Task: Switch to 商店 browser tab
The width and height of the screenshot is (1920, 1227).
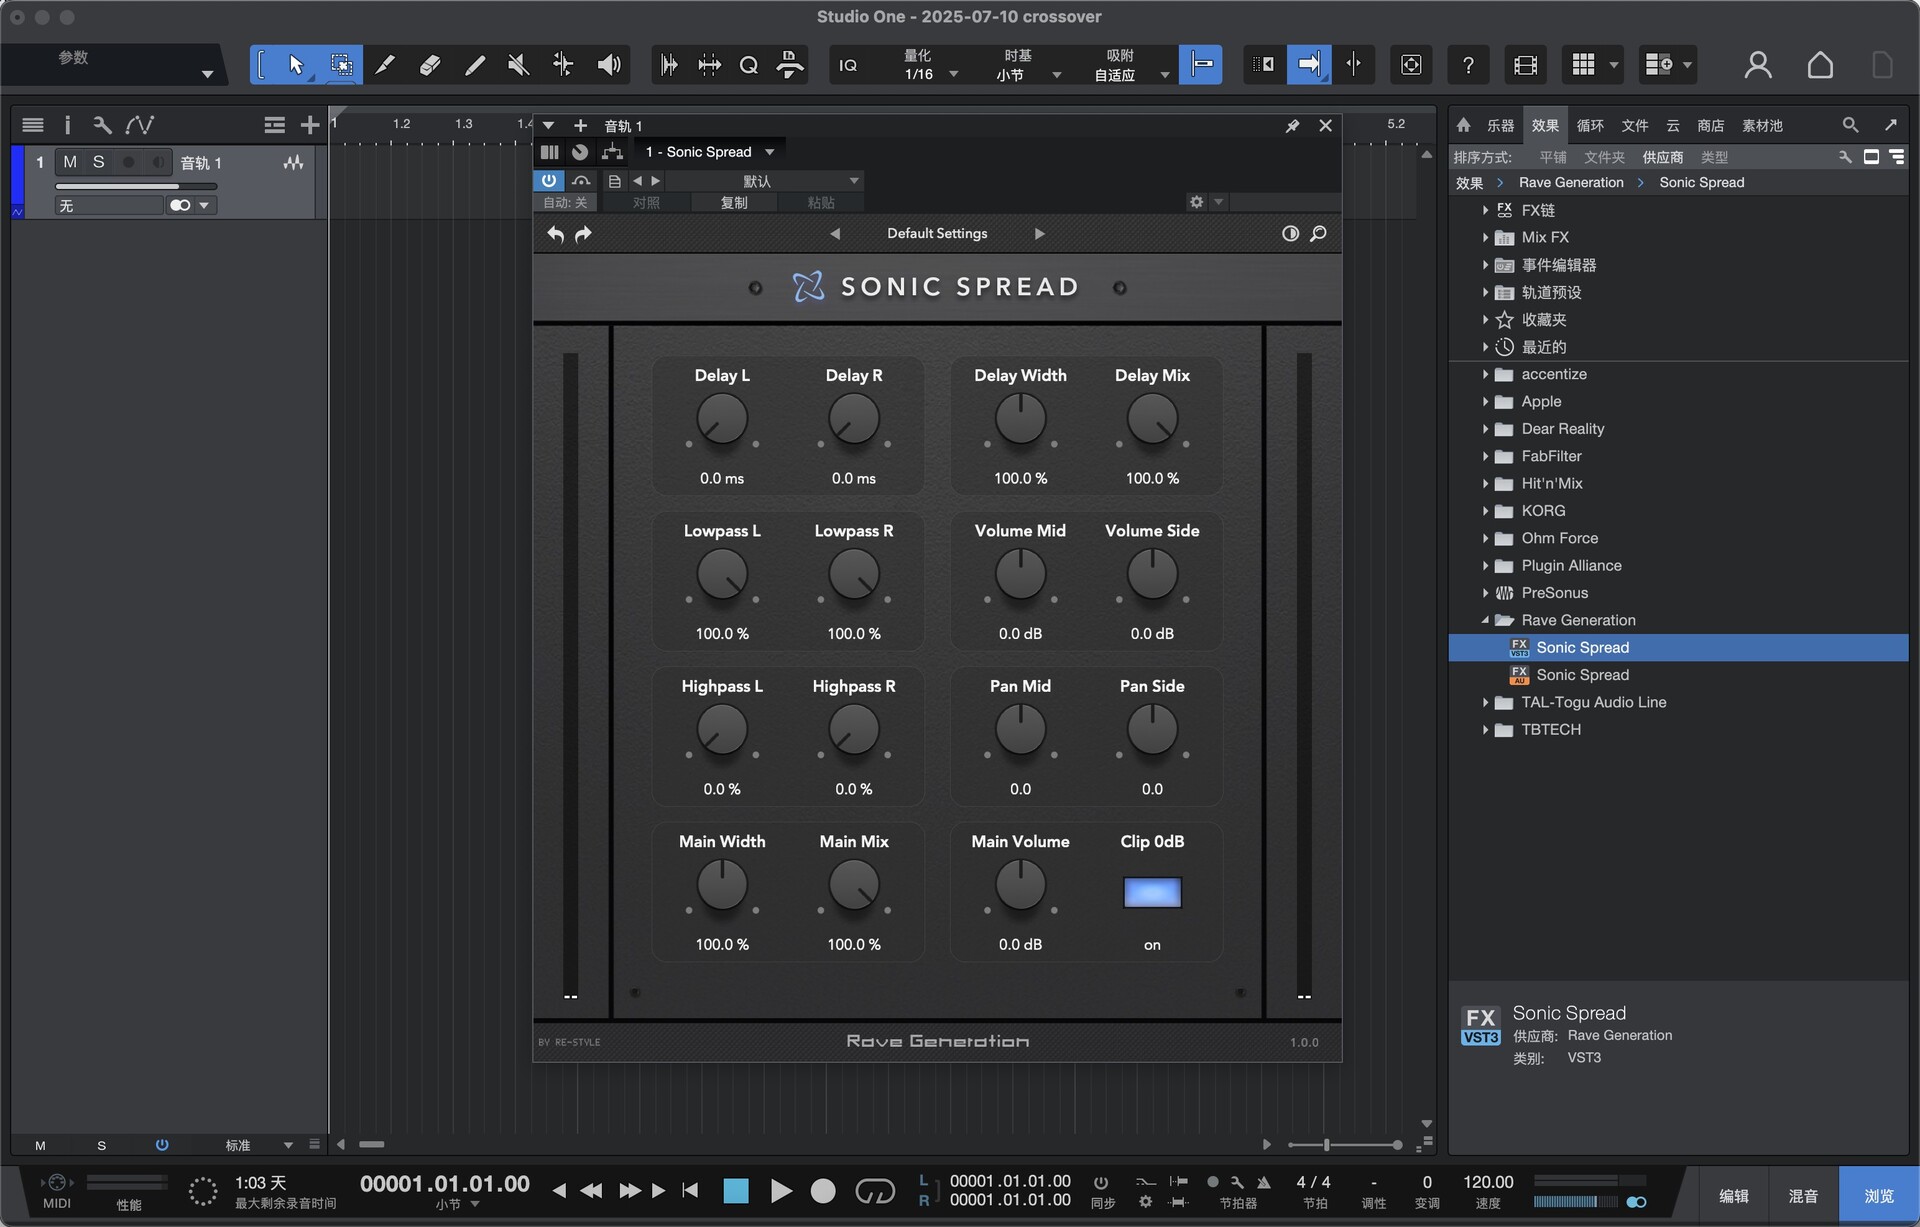Action: pyautogui.click(x=1710, y=125)
